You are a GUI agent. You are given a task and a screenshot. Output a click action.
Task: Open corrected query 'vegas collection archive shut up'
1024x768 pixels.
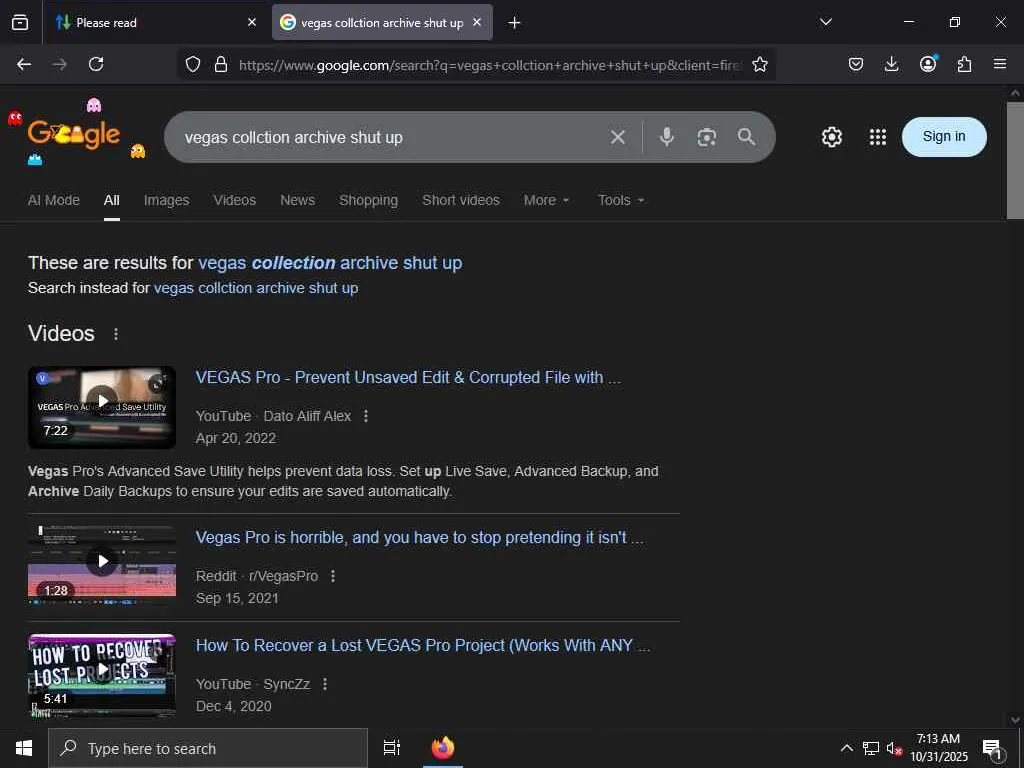tap(330, 263)
